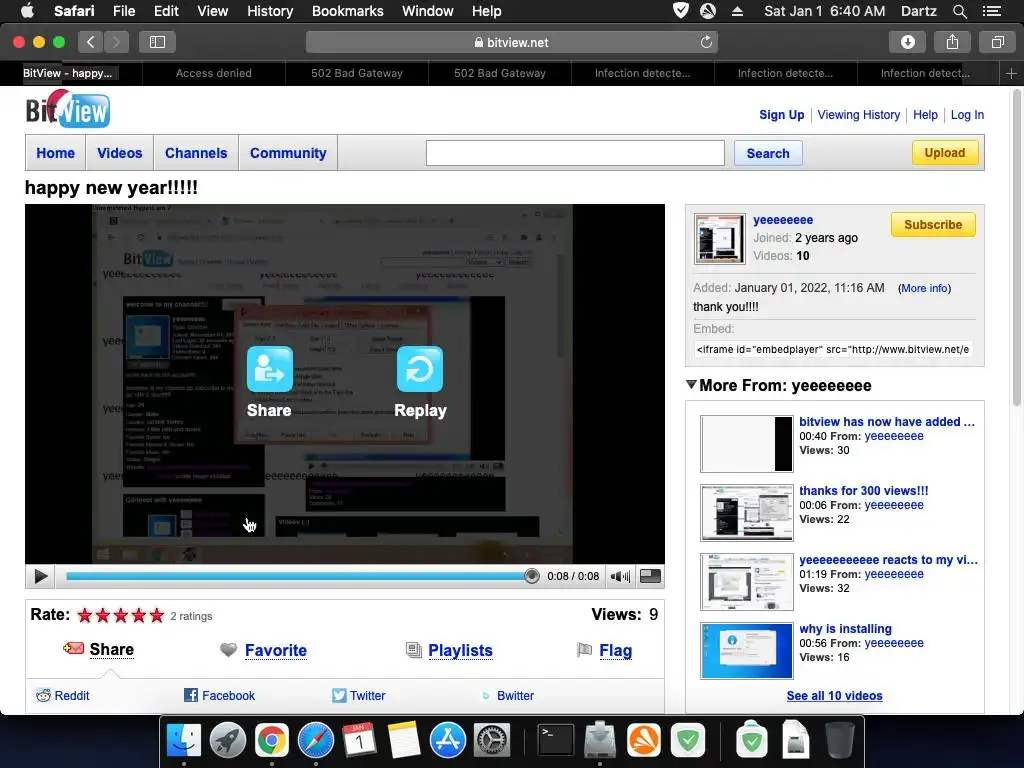The width and height of the screenshot is (1024, 768).
Task: Open Google Chrome from the Dock
Action: tap(272, 740)
